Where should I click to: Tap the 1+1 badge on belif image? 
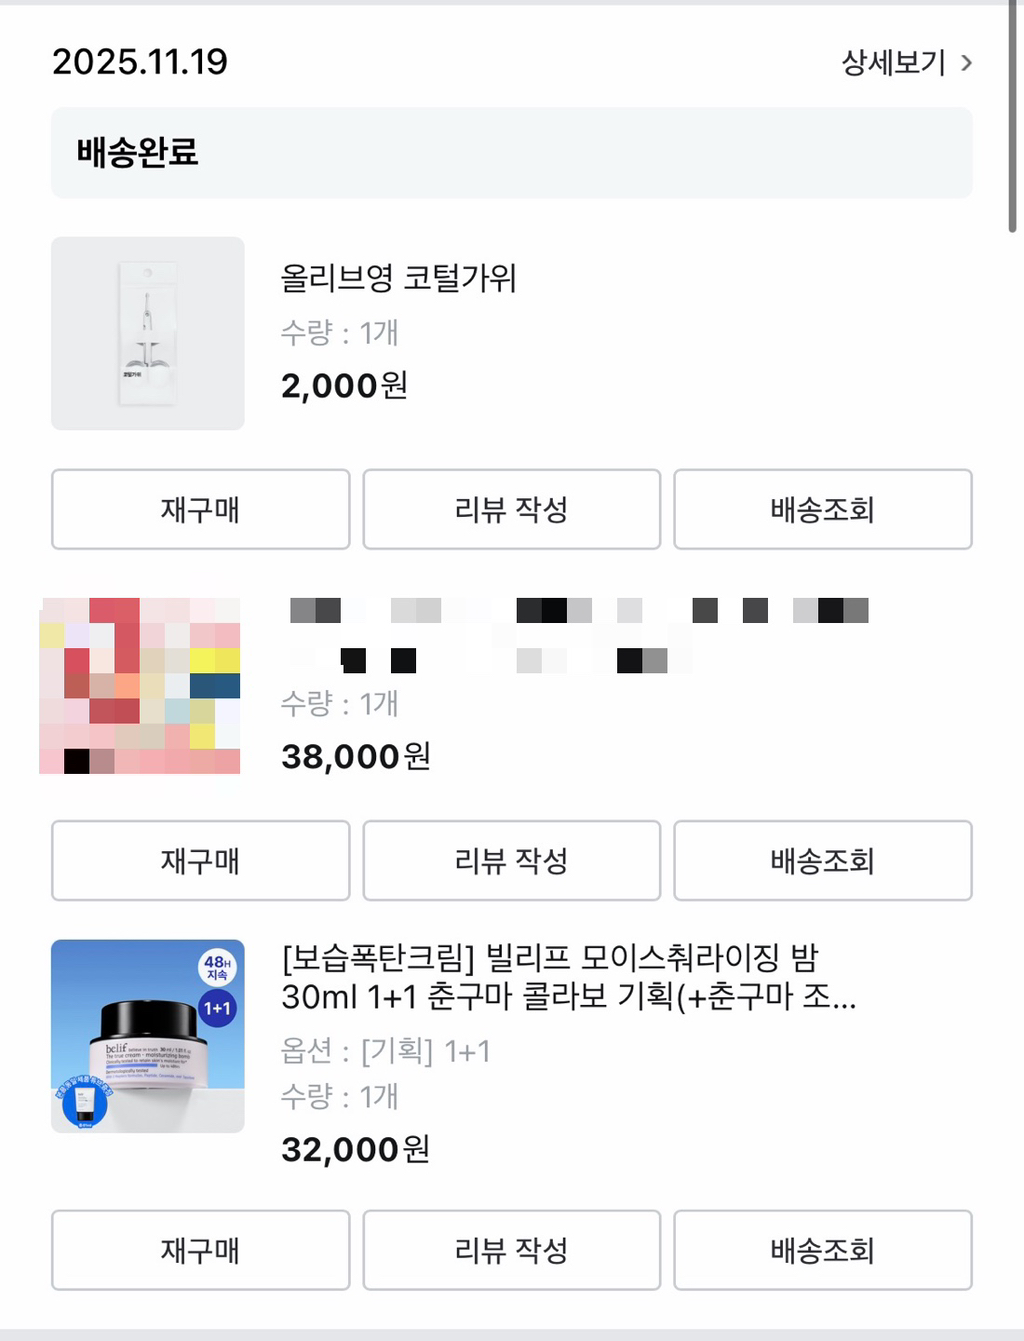217,1008
